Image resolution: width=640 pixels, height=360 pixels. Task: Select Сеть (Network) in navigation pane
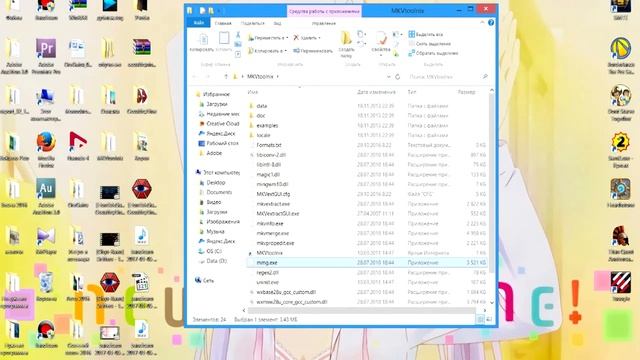[208, 280]
